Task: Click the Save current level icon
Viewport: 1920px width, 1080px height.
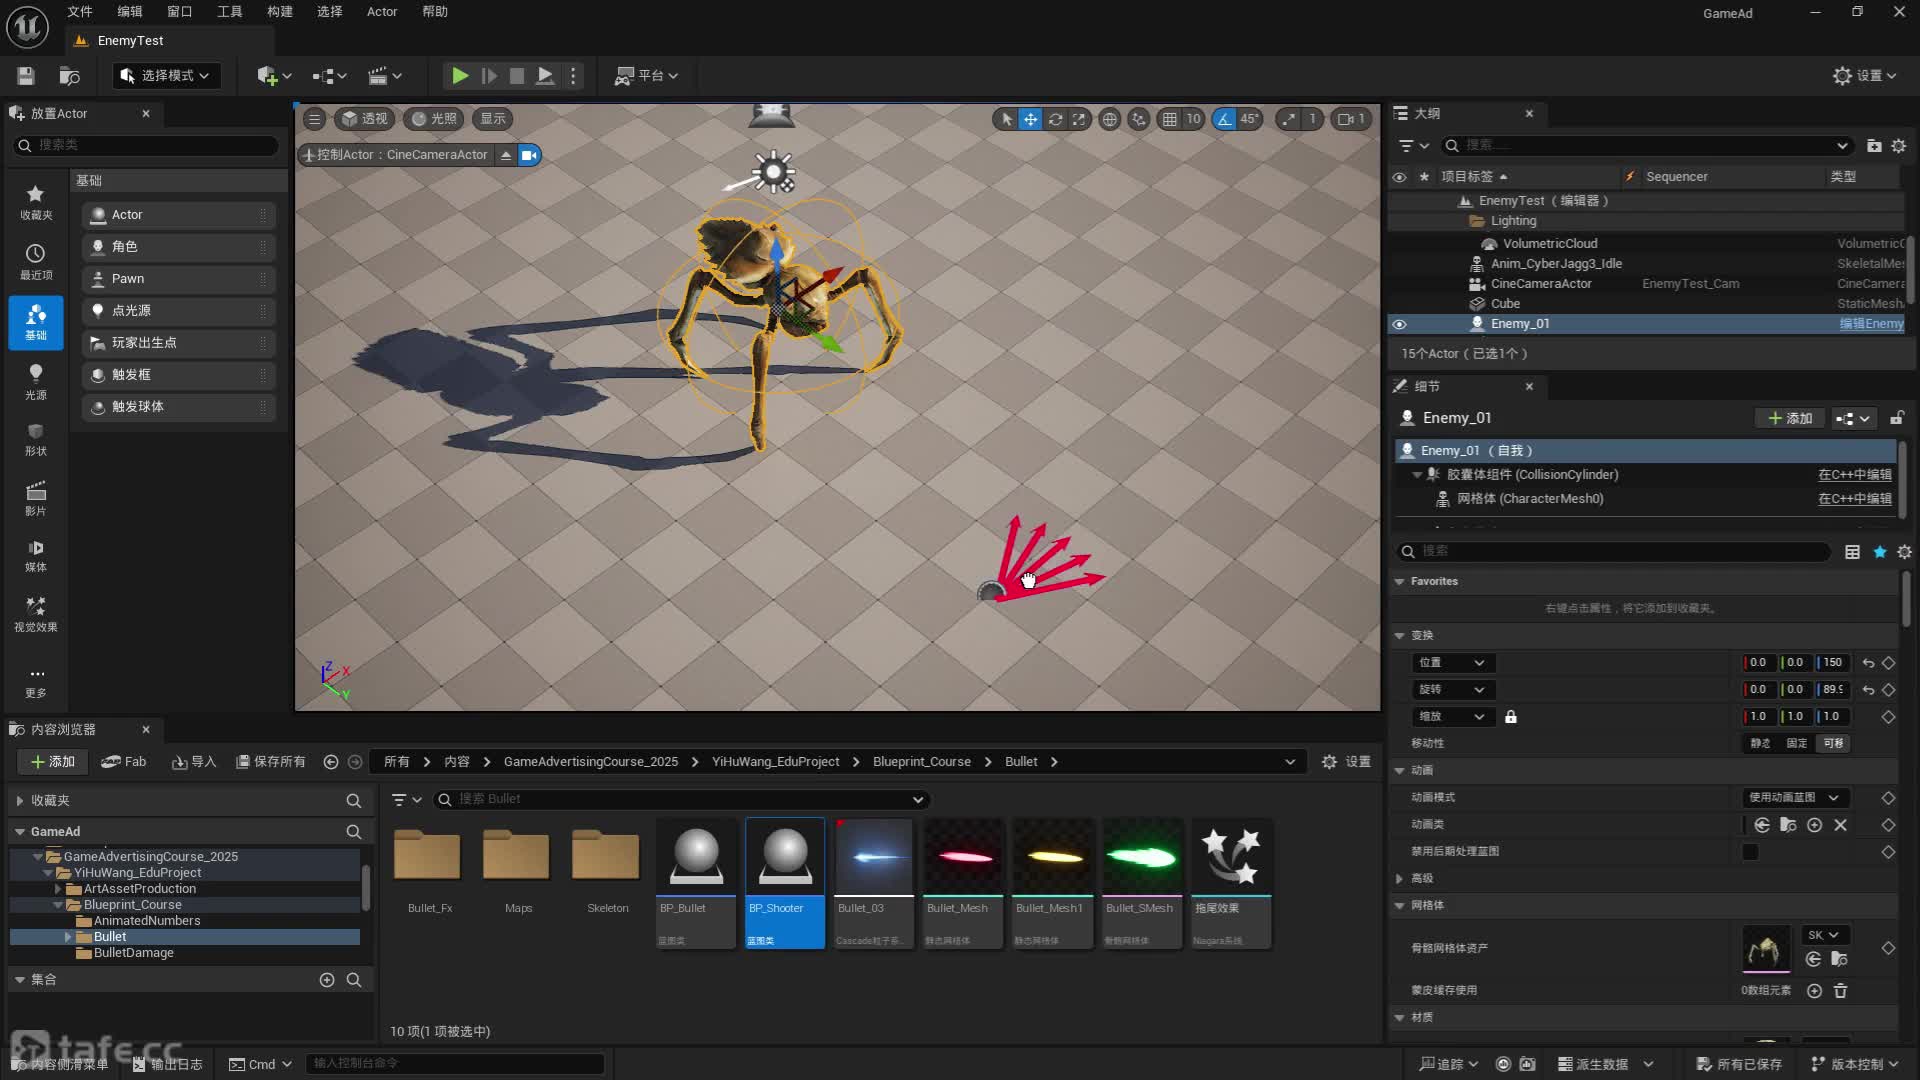Action: pos(26,76)
